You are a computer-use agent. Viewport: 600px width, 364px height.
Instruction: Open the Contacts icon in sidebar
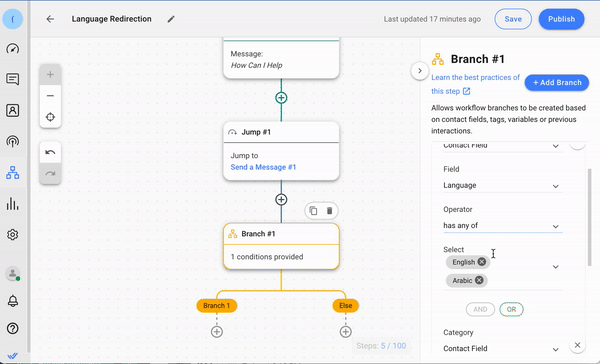click(13, 110)
